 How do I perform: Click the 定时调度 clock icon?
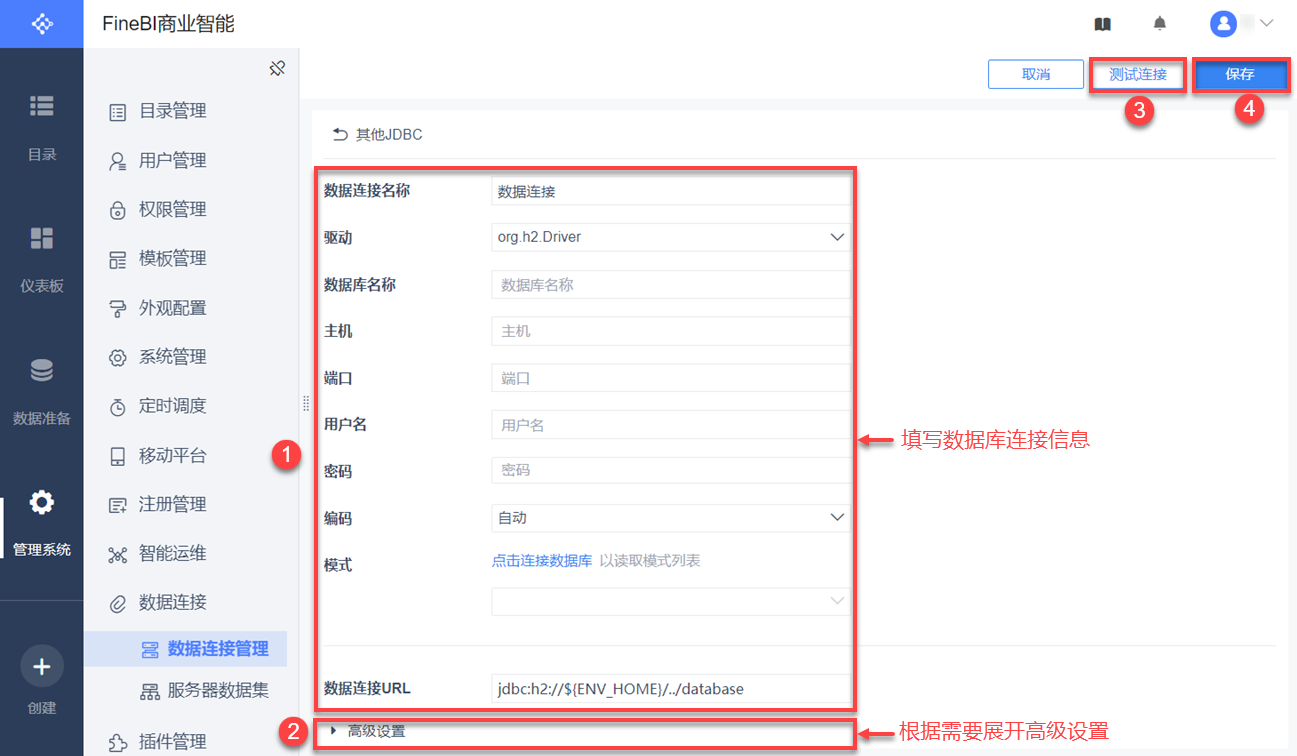tap(118, 406)
